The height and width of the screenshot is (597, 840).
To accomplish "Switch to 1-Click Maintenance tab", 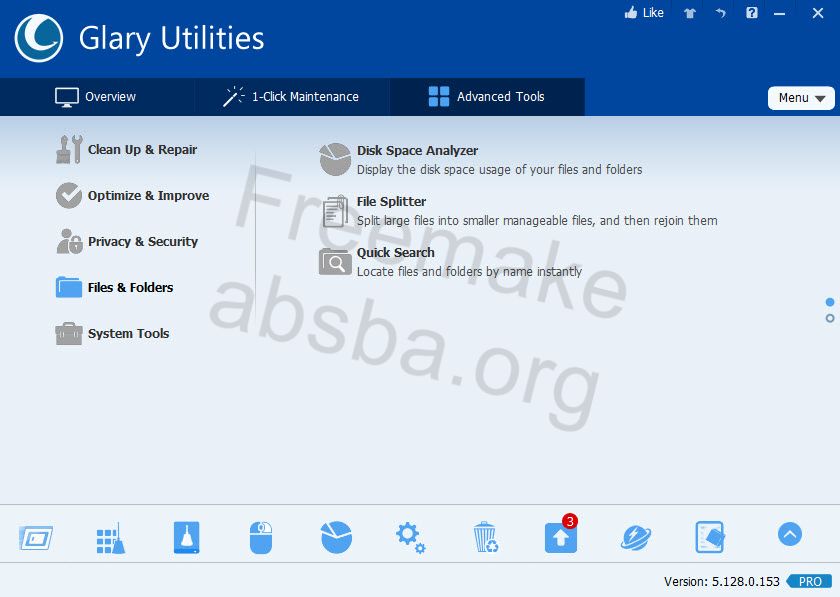I will coord(292,97).
